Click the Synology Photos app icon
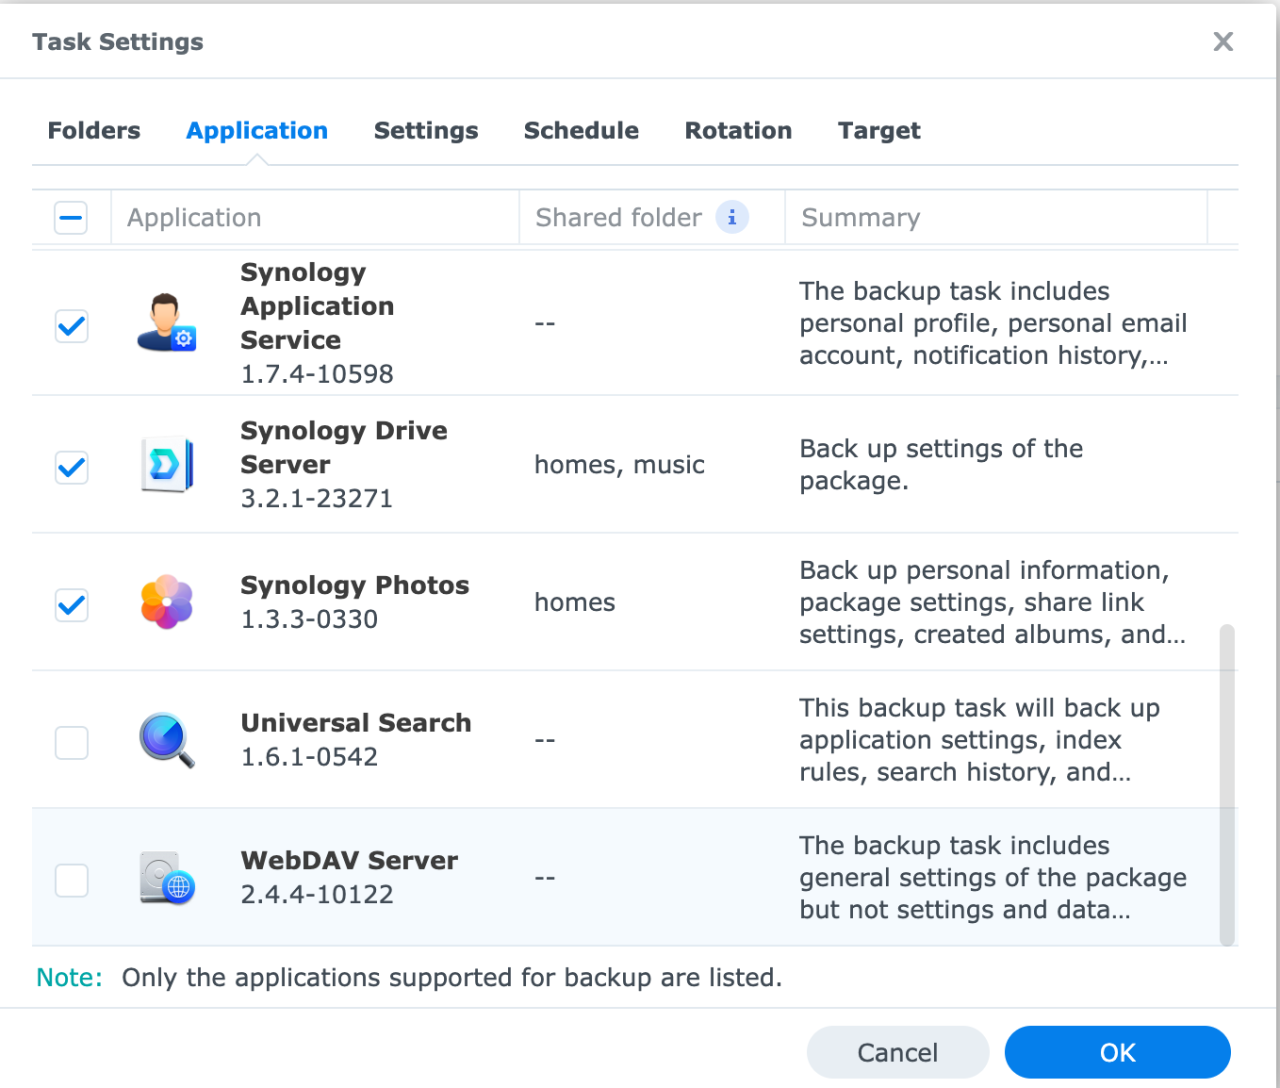 tap(166, 602)
